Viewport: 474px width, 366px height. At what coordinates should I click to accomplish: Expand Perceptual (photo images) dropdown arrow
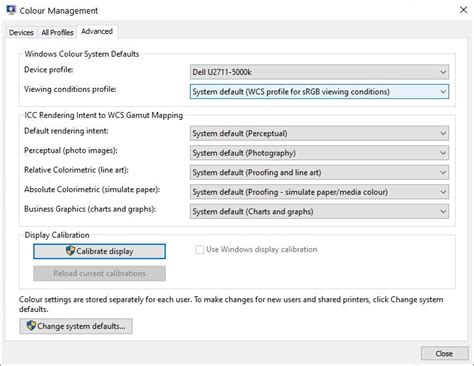coord(443,153)
